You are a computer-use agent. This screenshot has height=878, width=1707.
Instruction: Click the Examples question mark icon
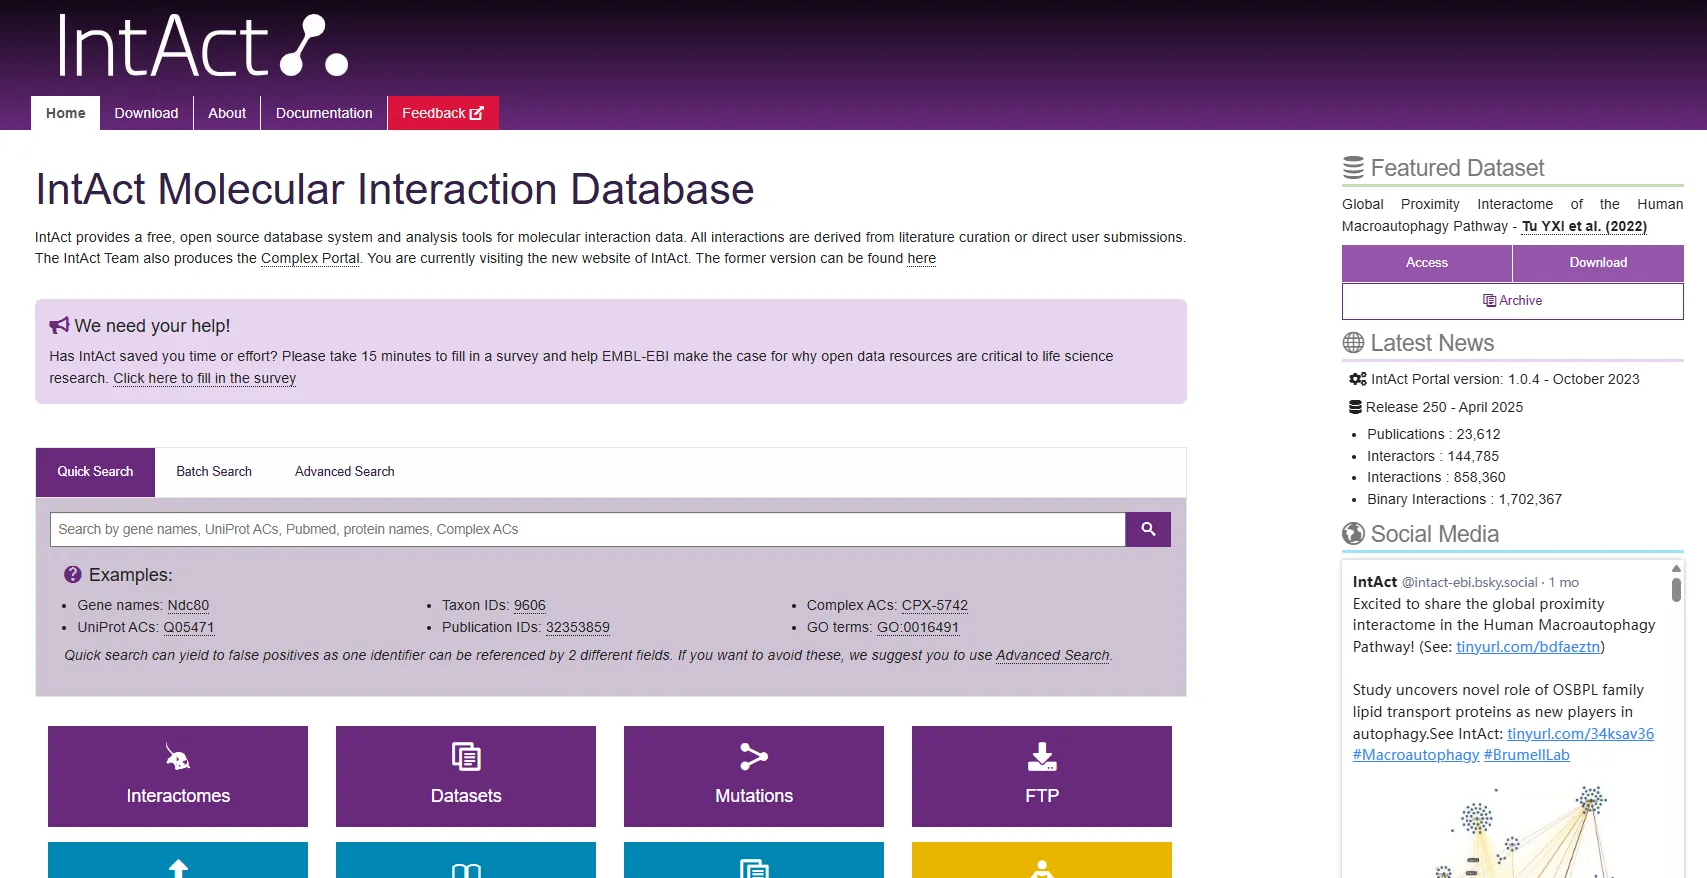pos(73,575)
